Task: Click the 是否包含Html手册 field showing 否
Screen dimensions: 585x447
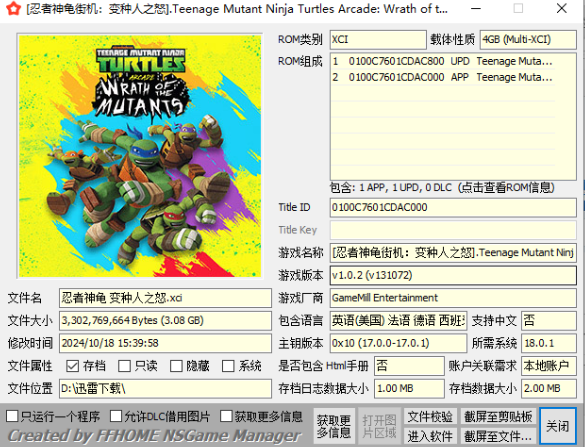Action: pyautogui.click(x=409, y=366)
